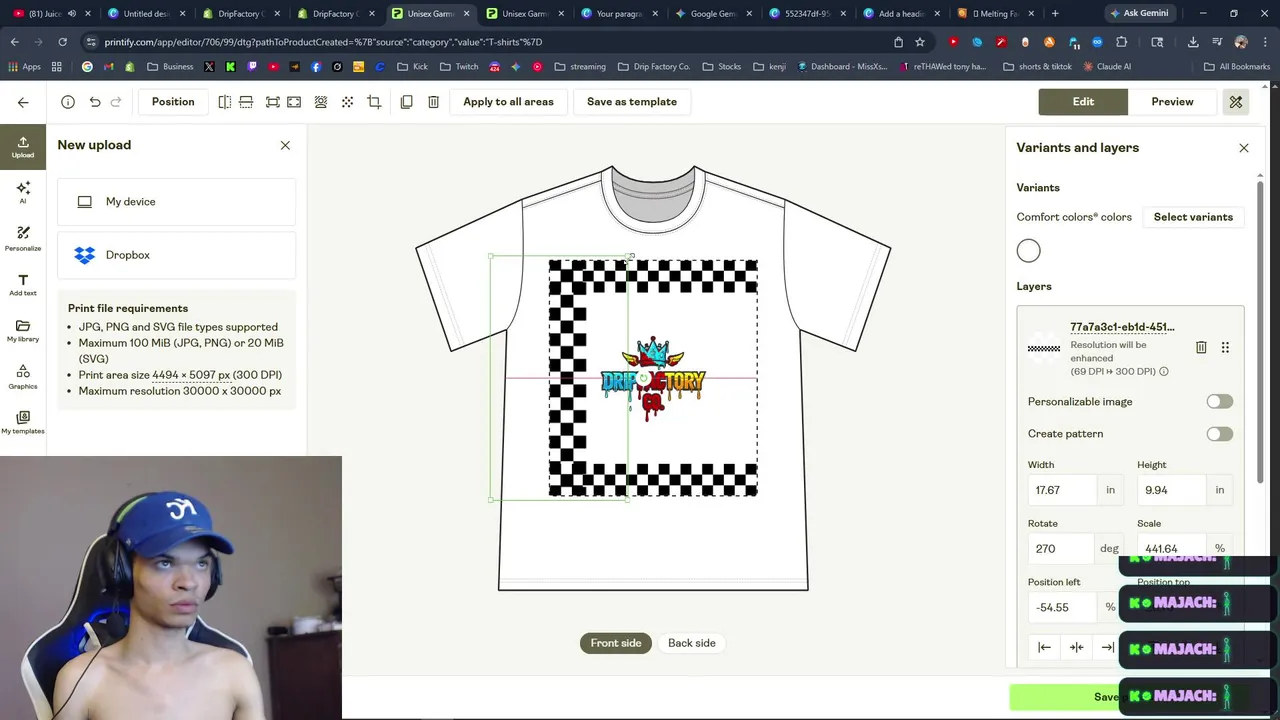Bookmark this page with star icon

pyautogui.click(x=920, y=42)
